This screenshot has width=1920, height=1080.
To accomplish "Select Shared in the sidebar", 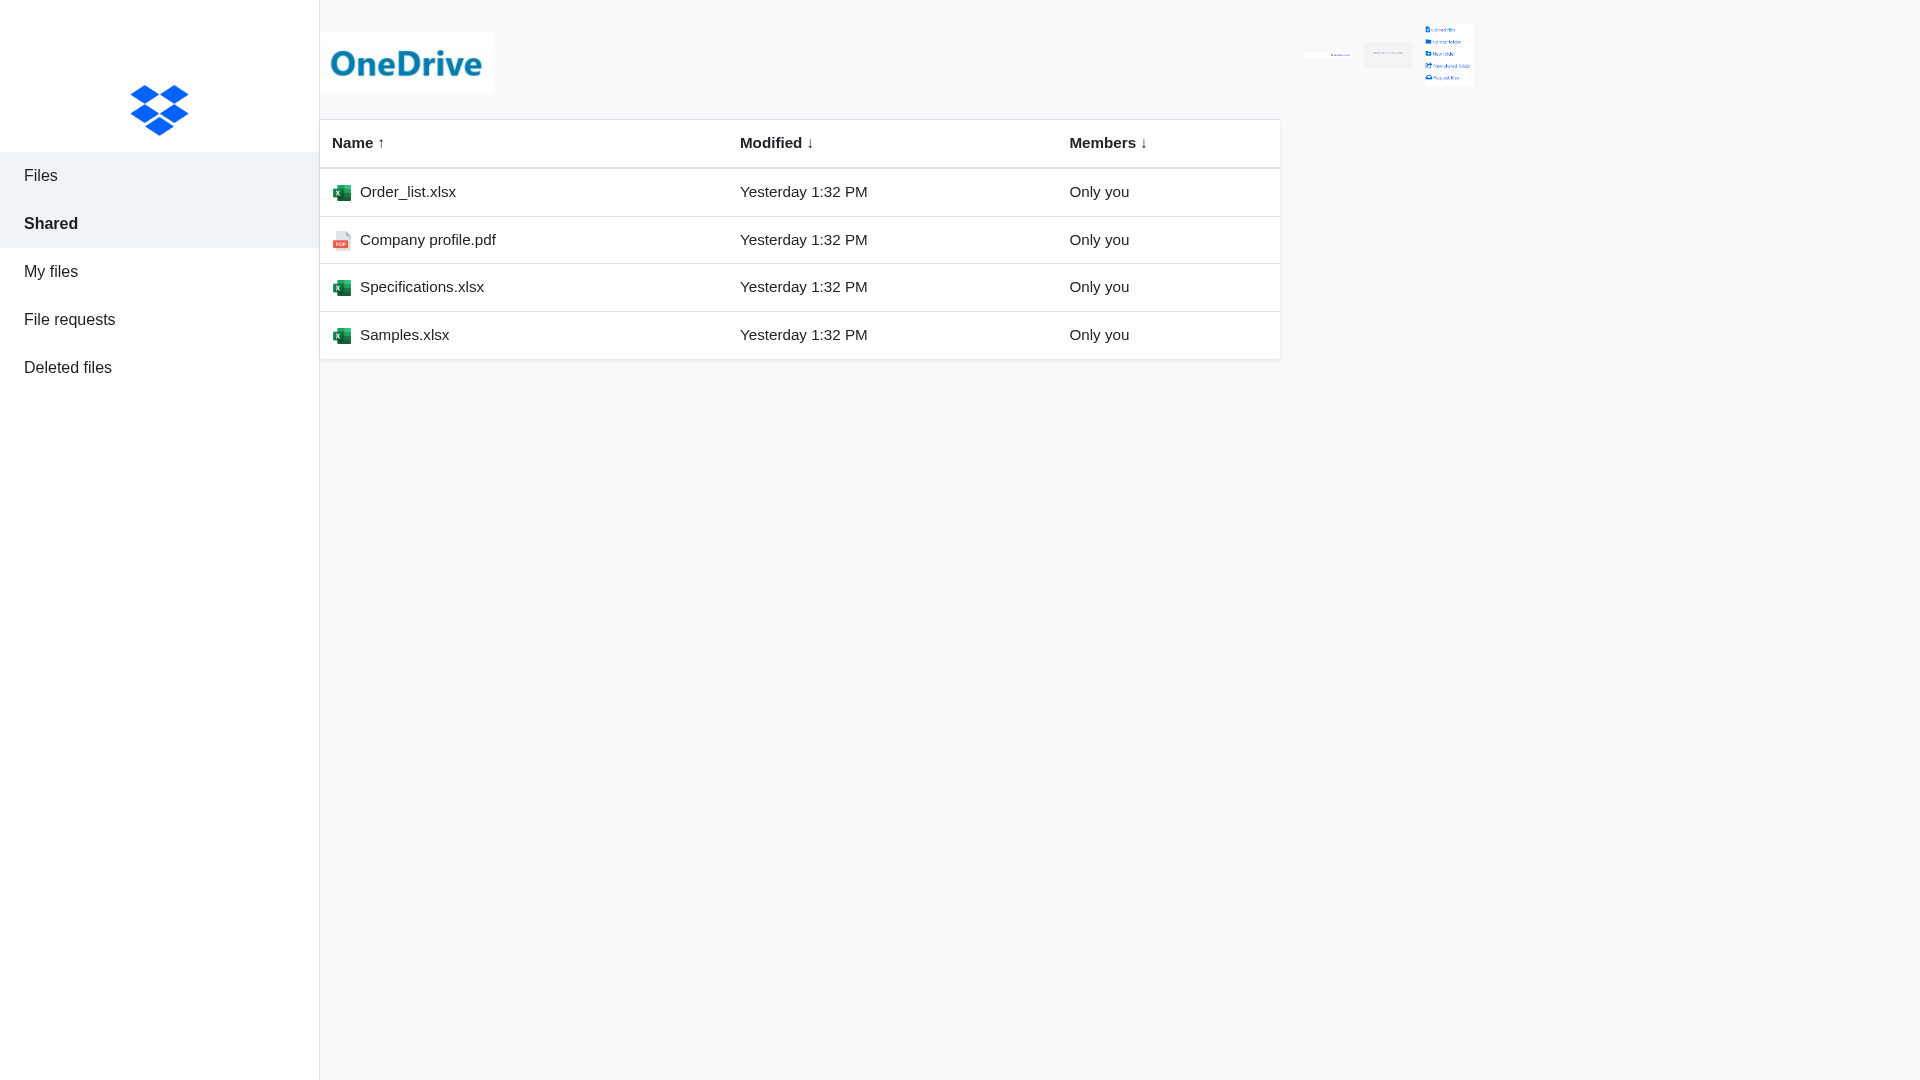I will pyautogui.click(x=159, y=224).
